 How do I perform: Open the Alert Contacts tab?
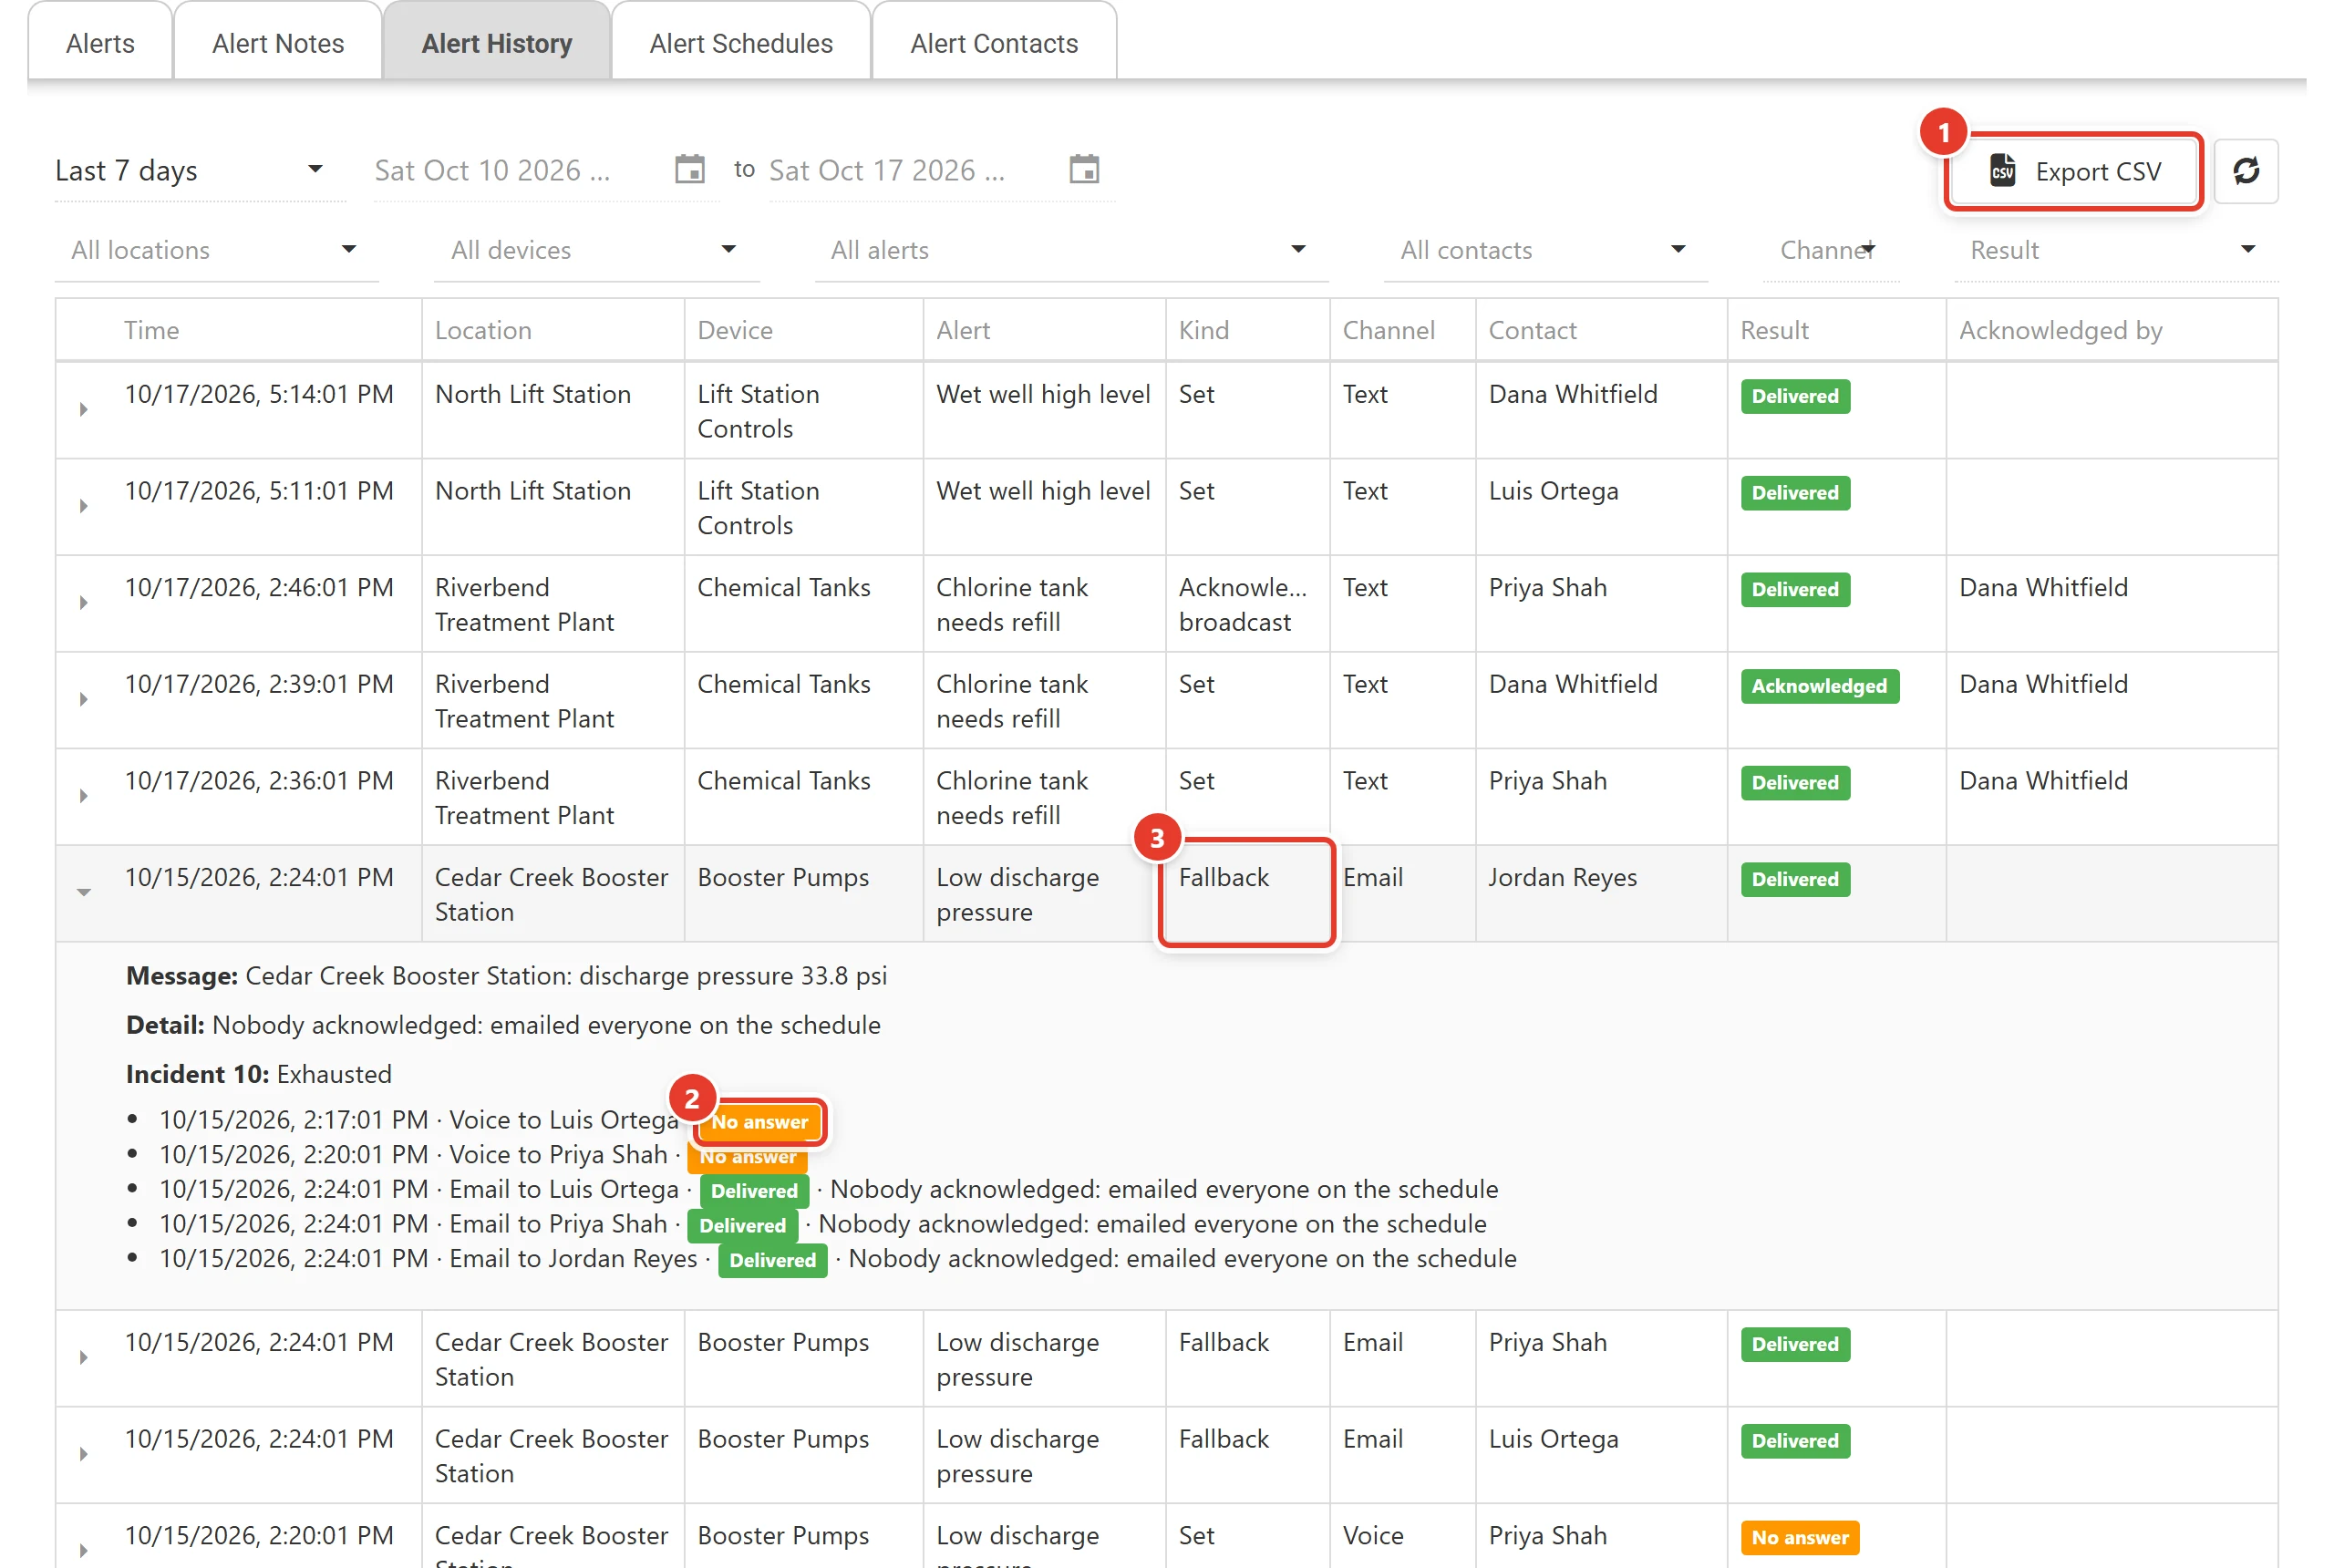pos(994,43)
